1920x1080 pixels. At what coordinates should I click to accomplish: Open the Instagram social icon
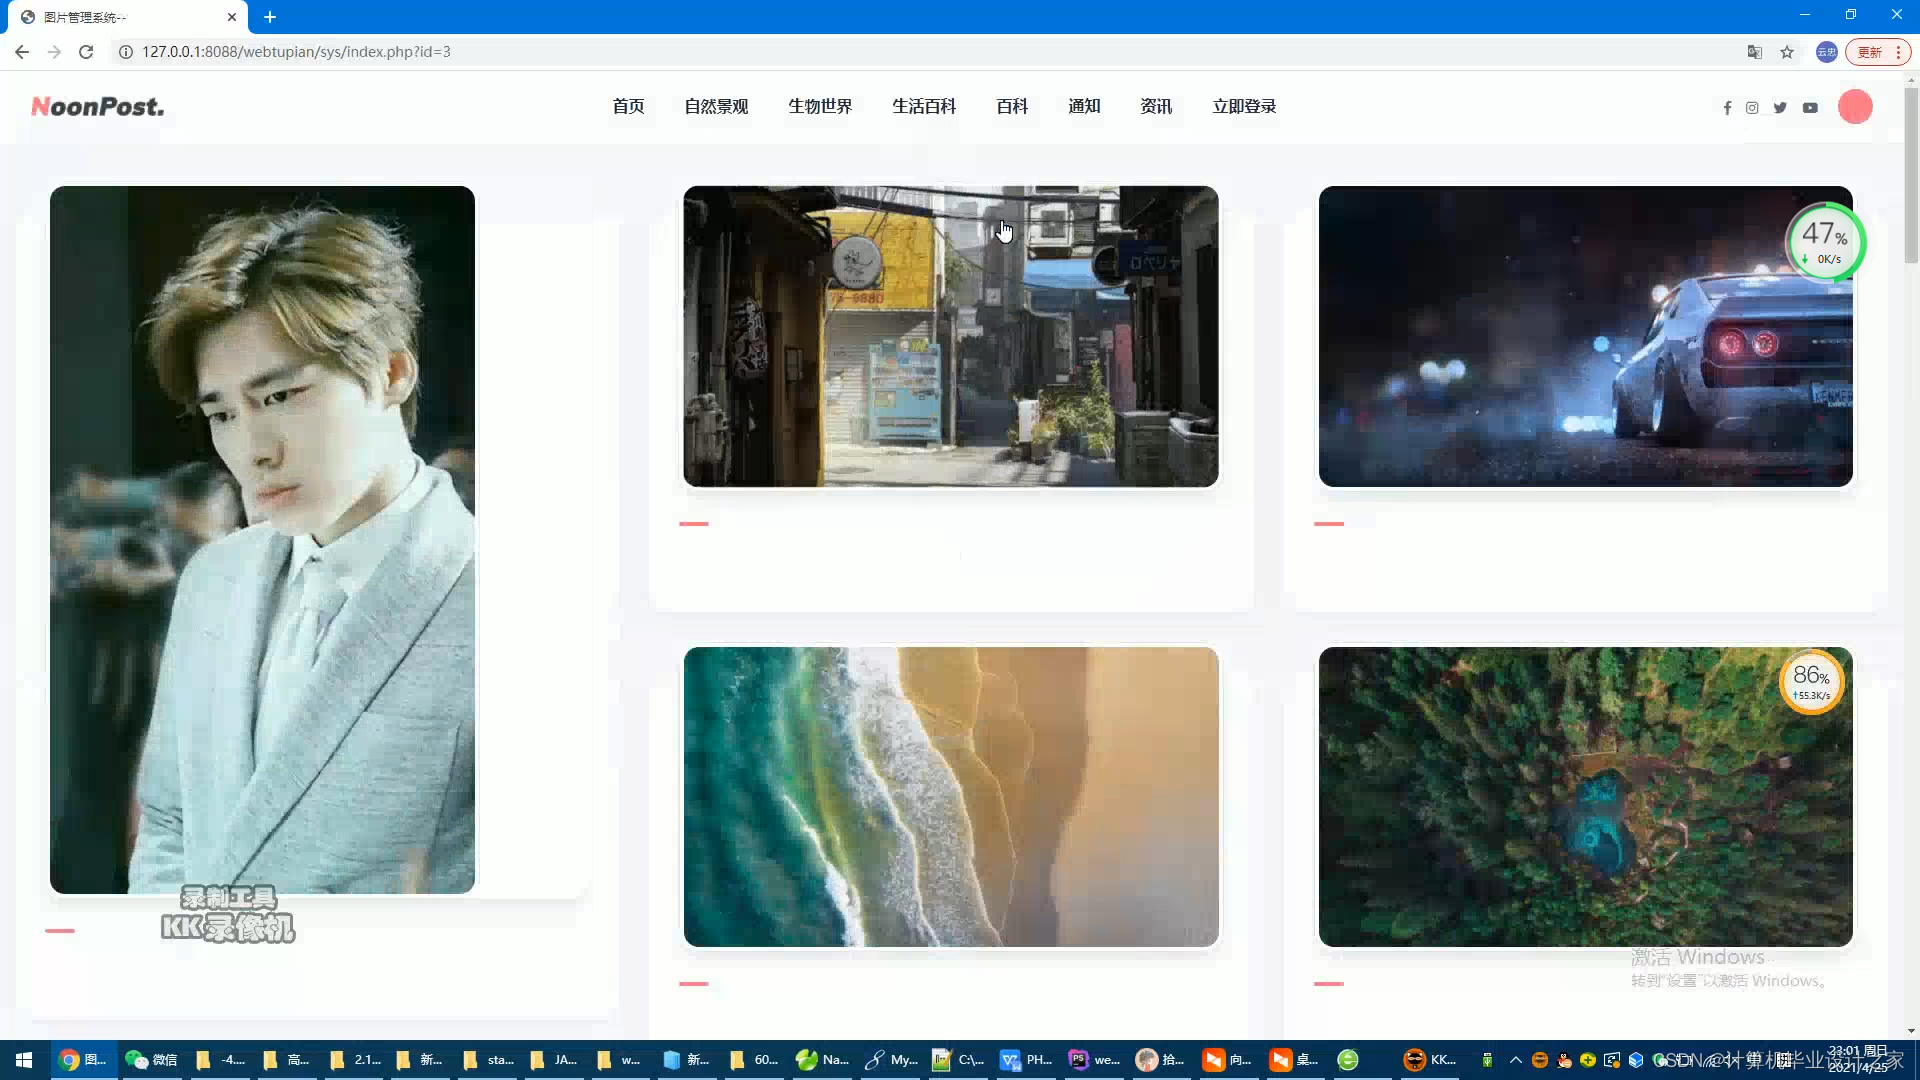pyautogui.click(x=1752, y=108)
